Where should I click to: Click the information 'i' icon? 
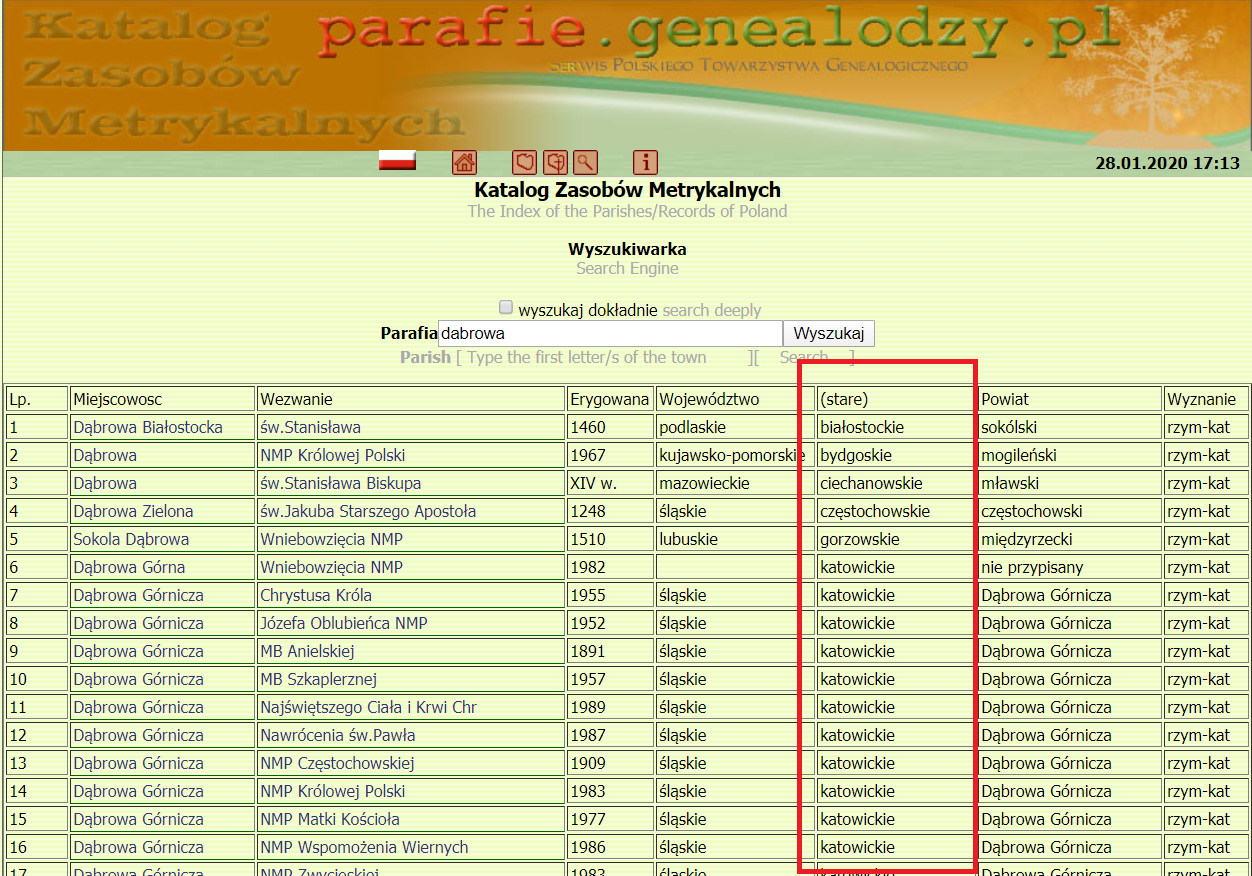pos(646,162)
